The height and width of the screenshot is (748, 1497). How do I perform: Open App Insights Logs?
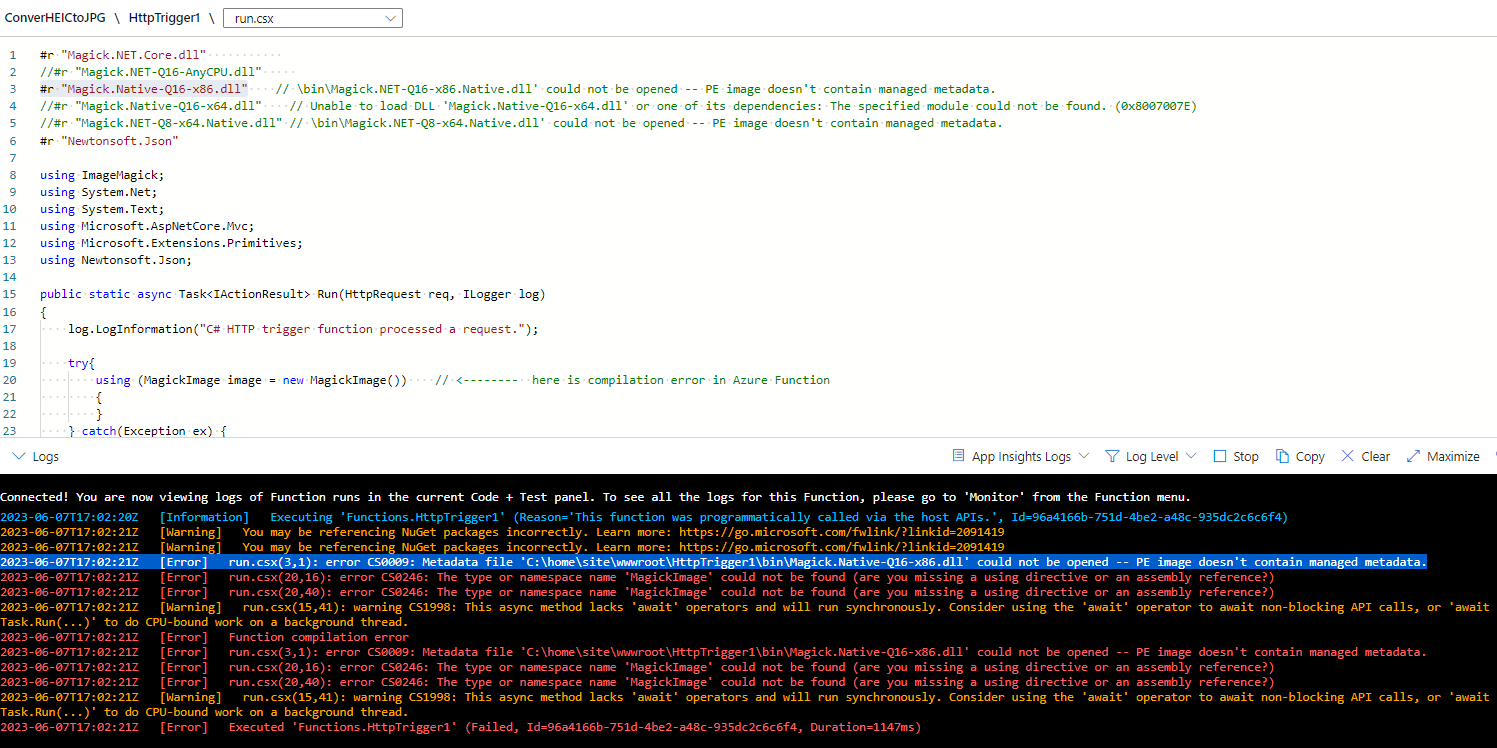(x=1020, y=456)
